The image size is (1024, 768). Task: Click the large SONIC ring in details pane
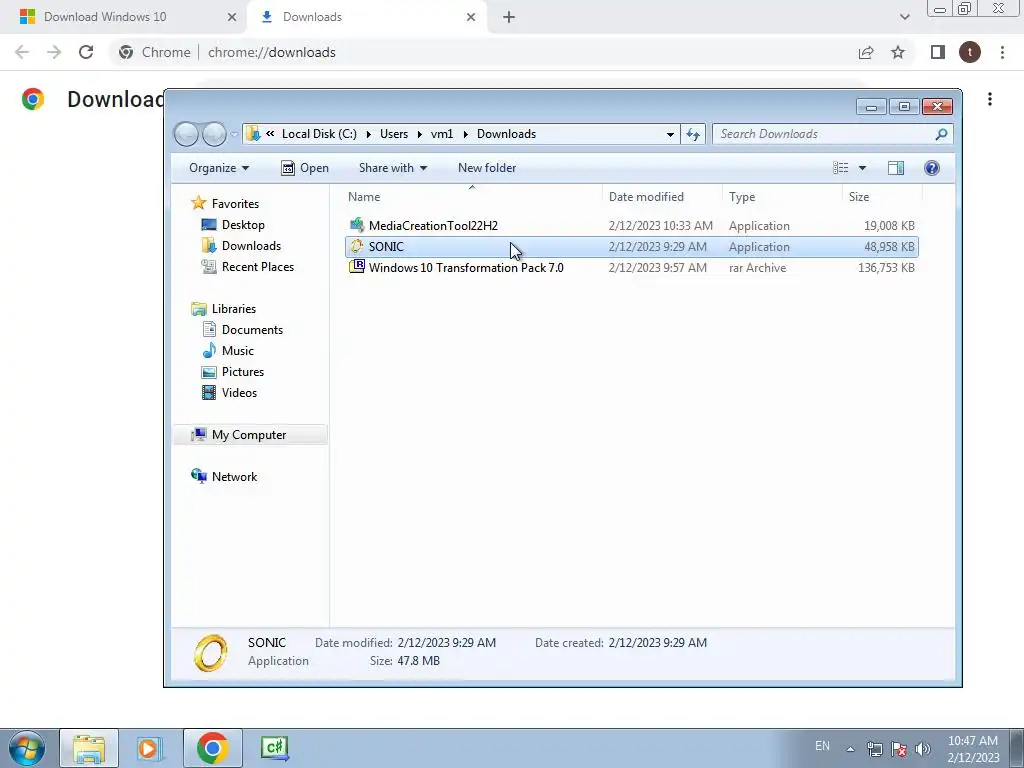tap(211, 652)
